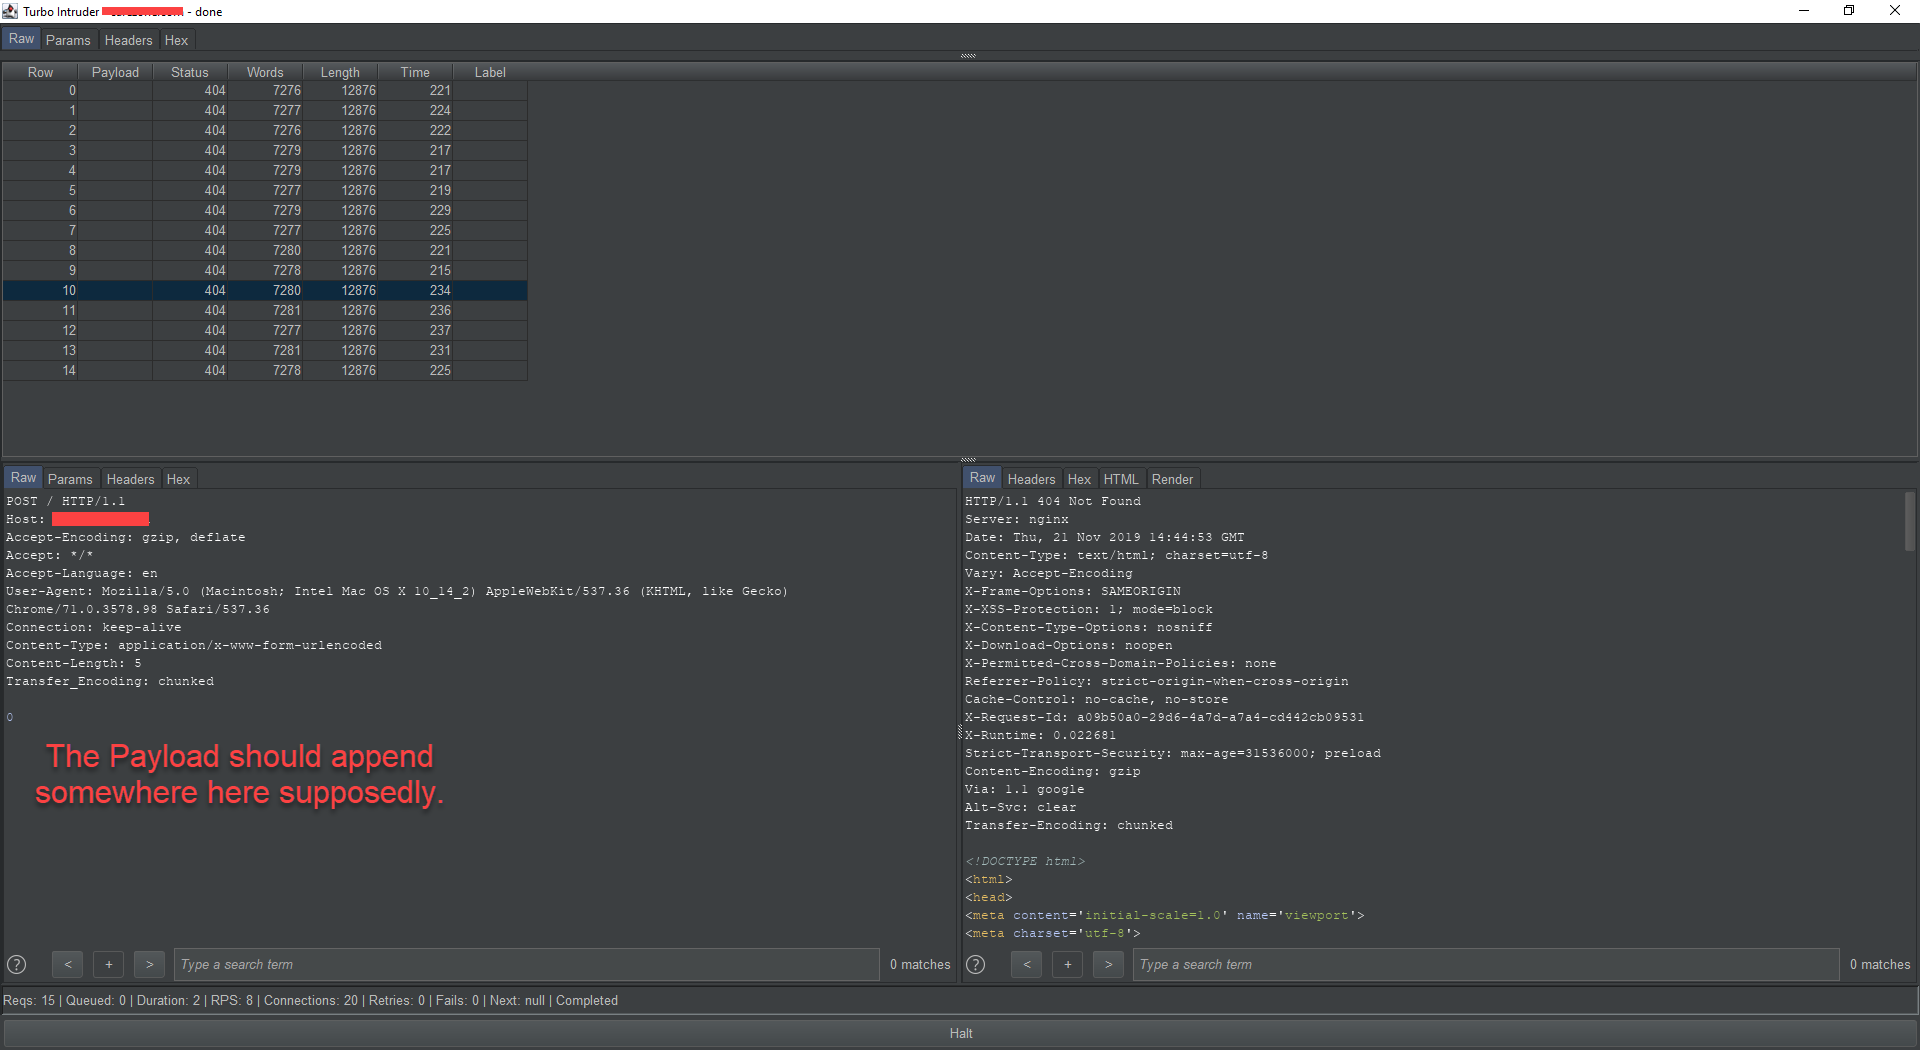Click the previous match arrow for the request search

click(67, 964)
